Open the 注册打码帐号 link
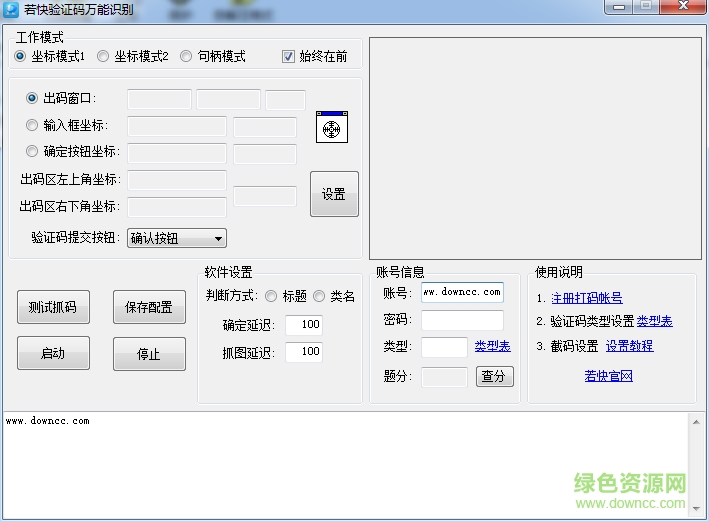 pos(586,298)
